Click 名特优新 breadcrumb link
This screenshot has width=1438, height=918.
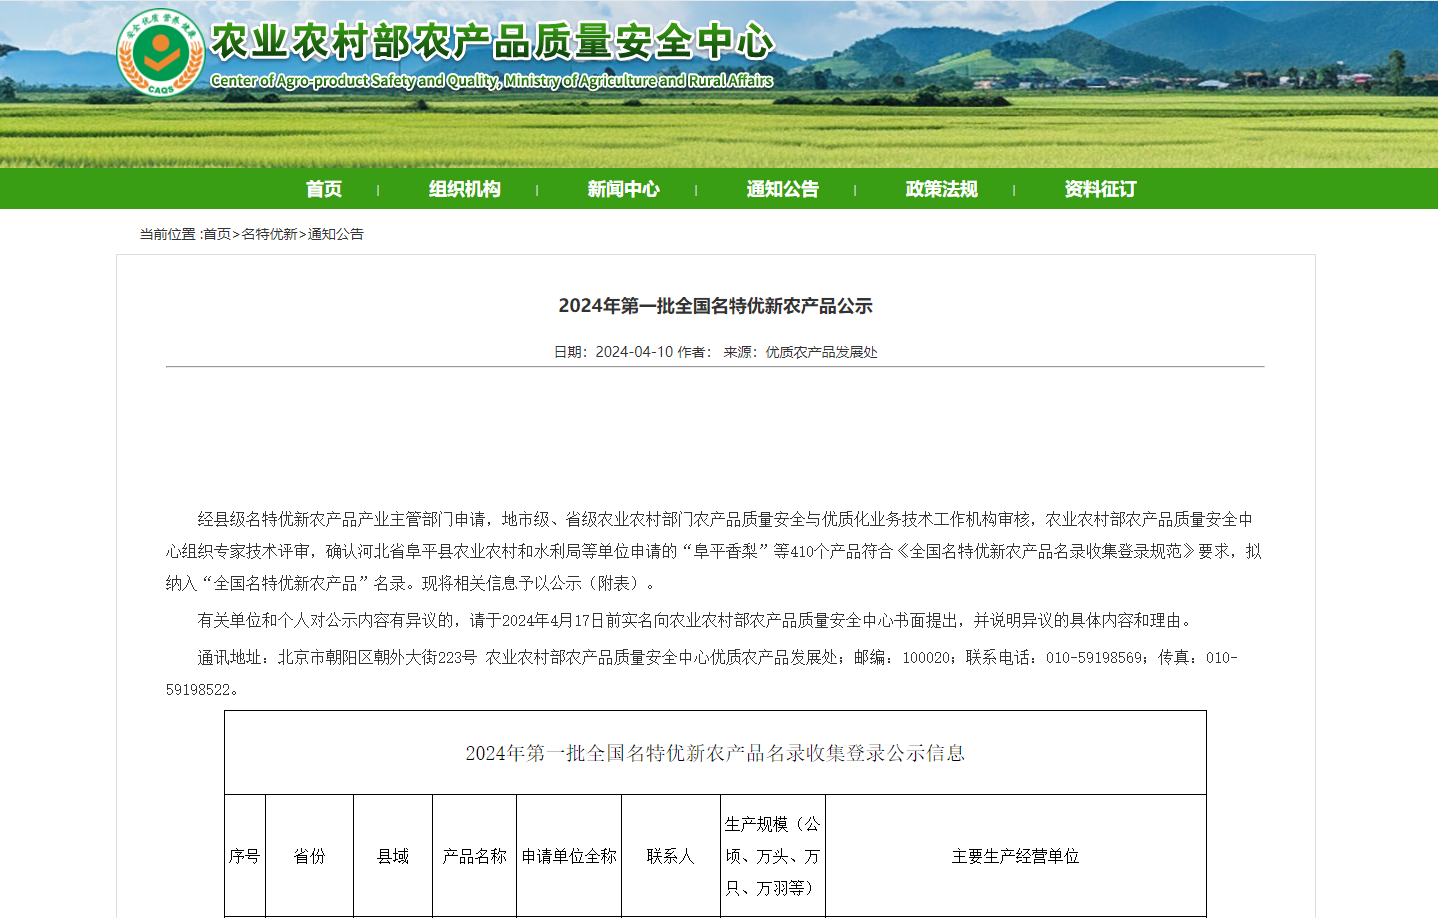click(269, 234)
